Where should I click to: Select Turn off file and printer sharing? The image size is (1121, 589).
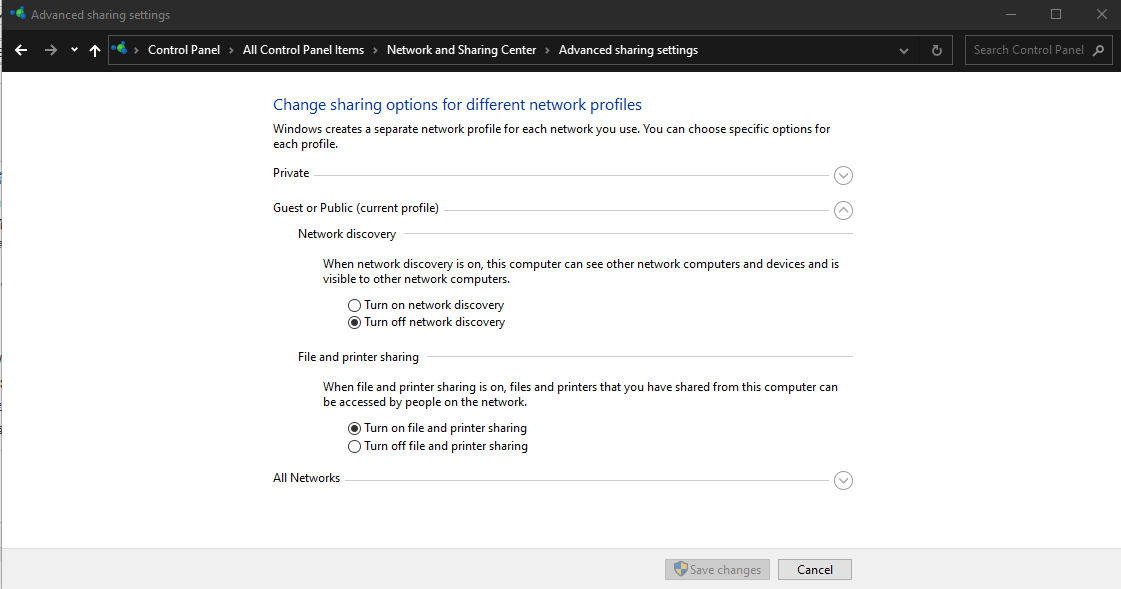click(354, 446)
